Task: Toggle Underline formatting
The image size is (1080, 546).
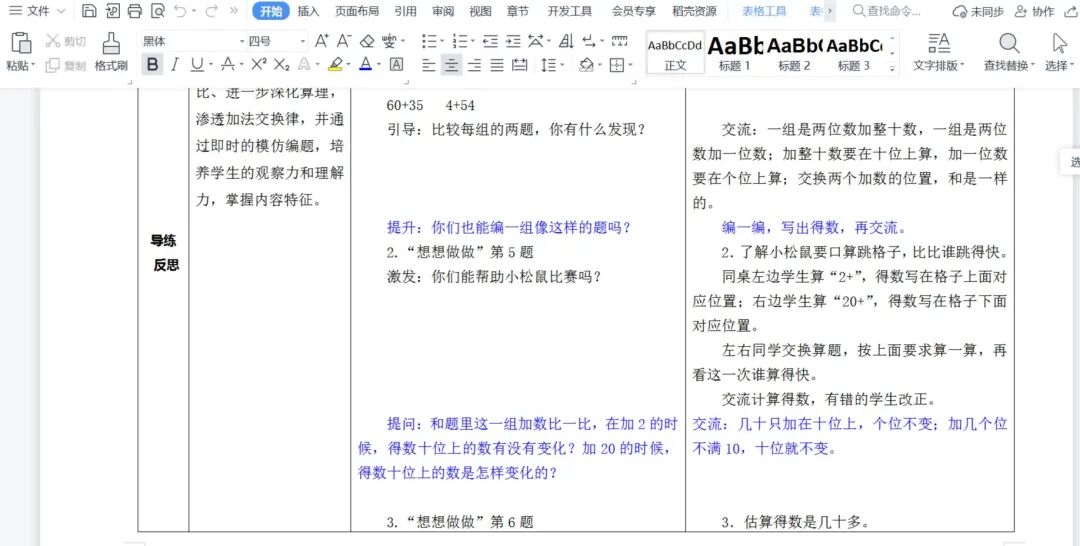Action: [x=197, y=65]
